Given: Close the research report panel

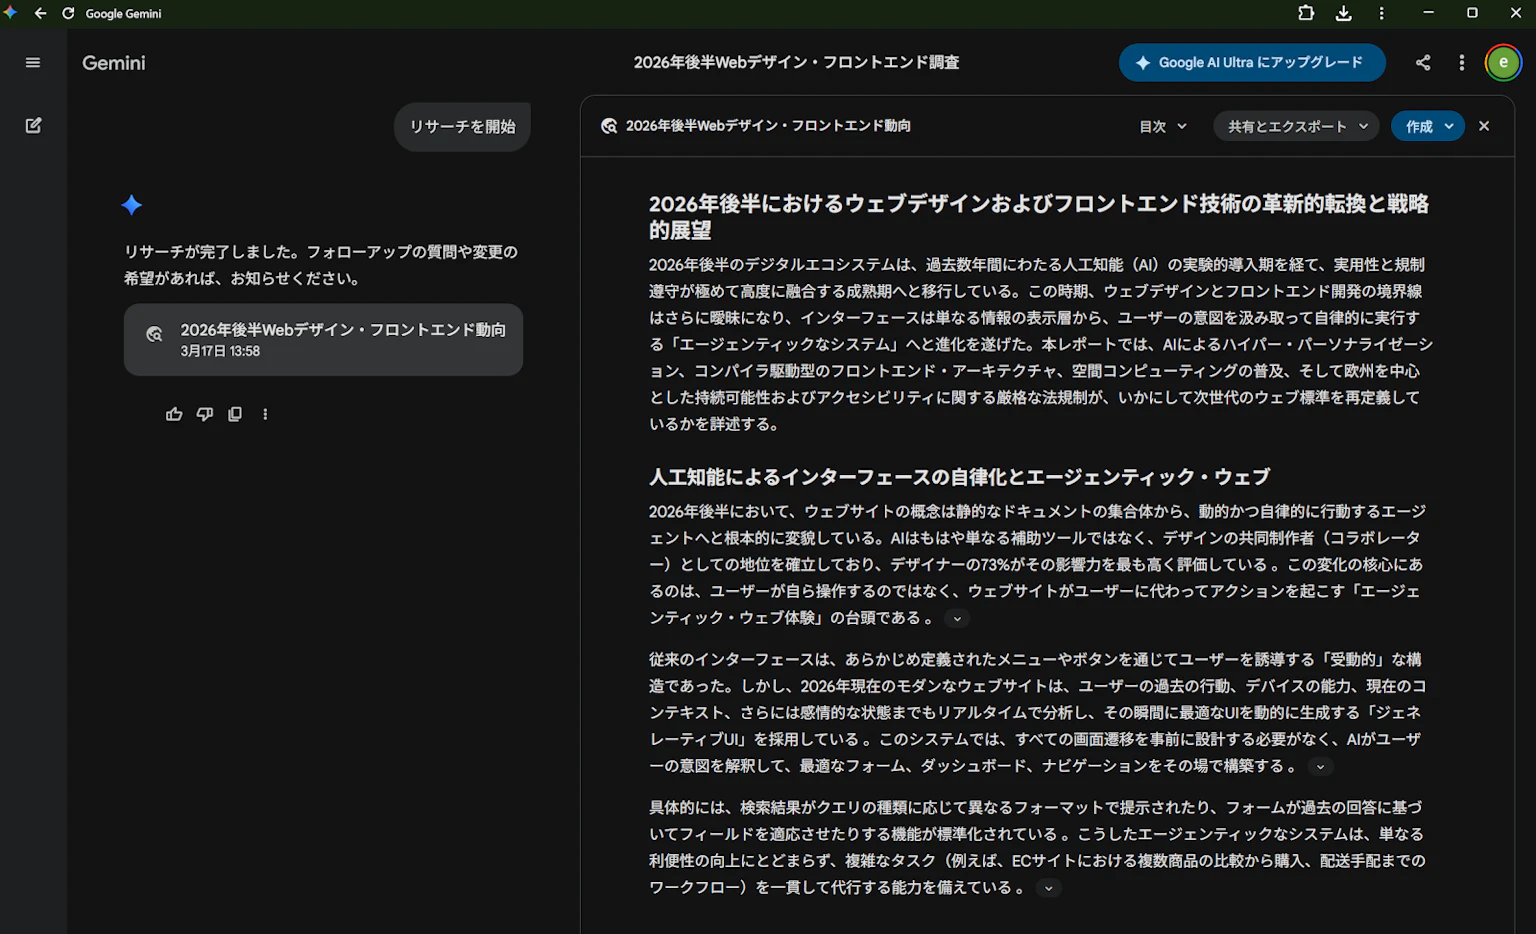Looking at the screenshot, I should pyautogui.click(x=1484, y=126).
